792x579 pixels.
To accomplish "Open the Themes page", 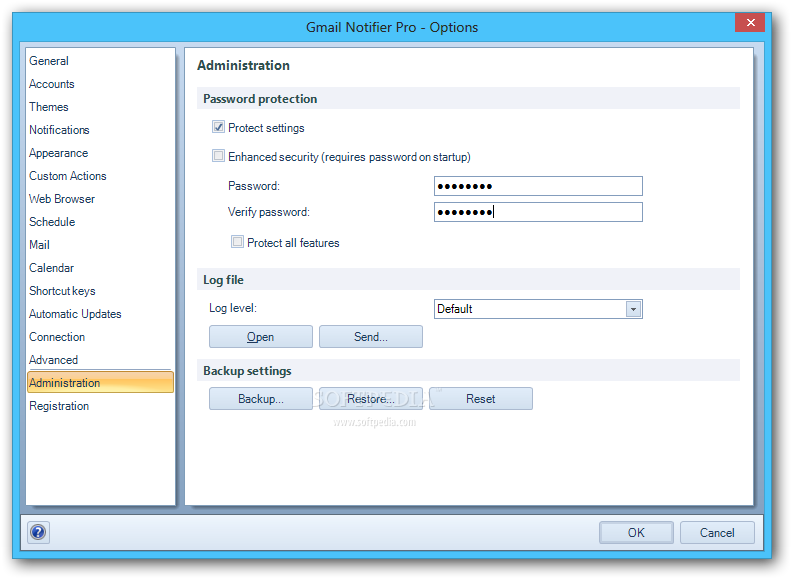I will click(101, 107).
